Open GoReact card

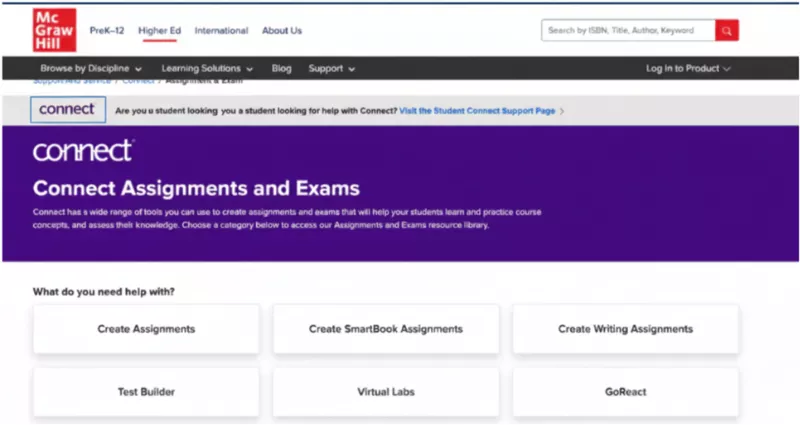pos(626,392)
